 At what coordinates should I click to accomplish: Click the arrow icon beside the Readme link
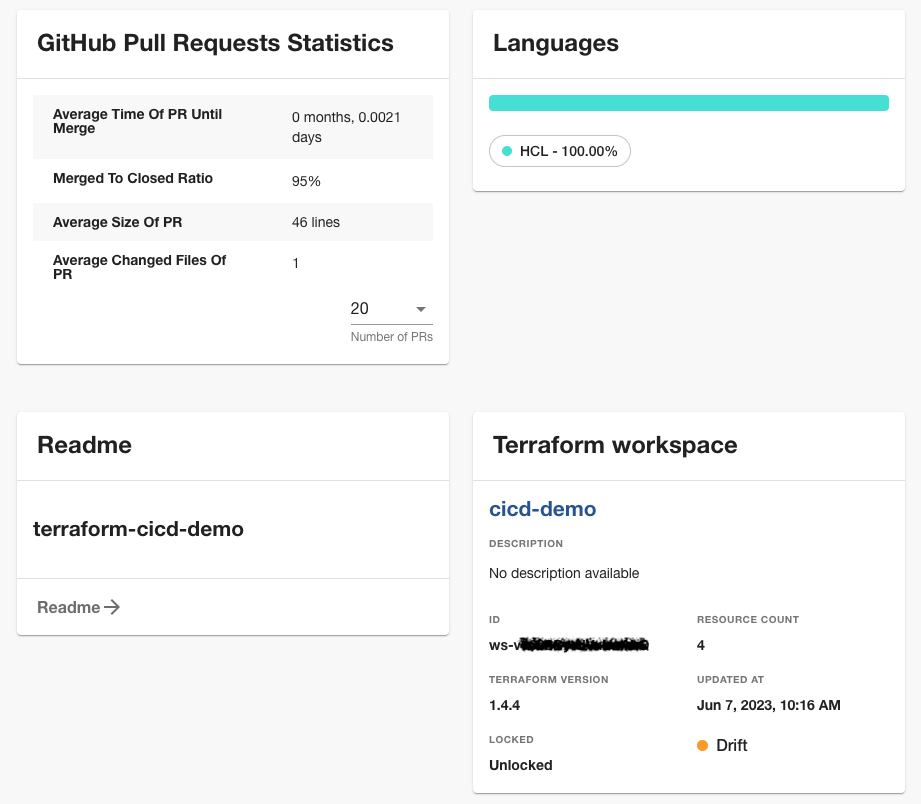click(113, 607)
